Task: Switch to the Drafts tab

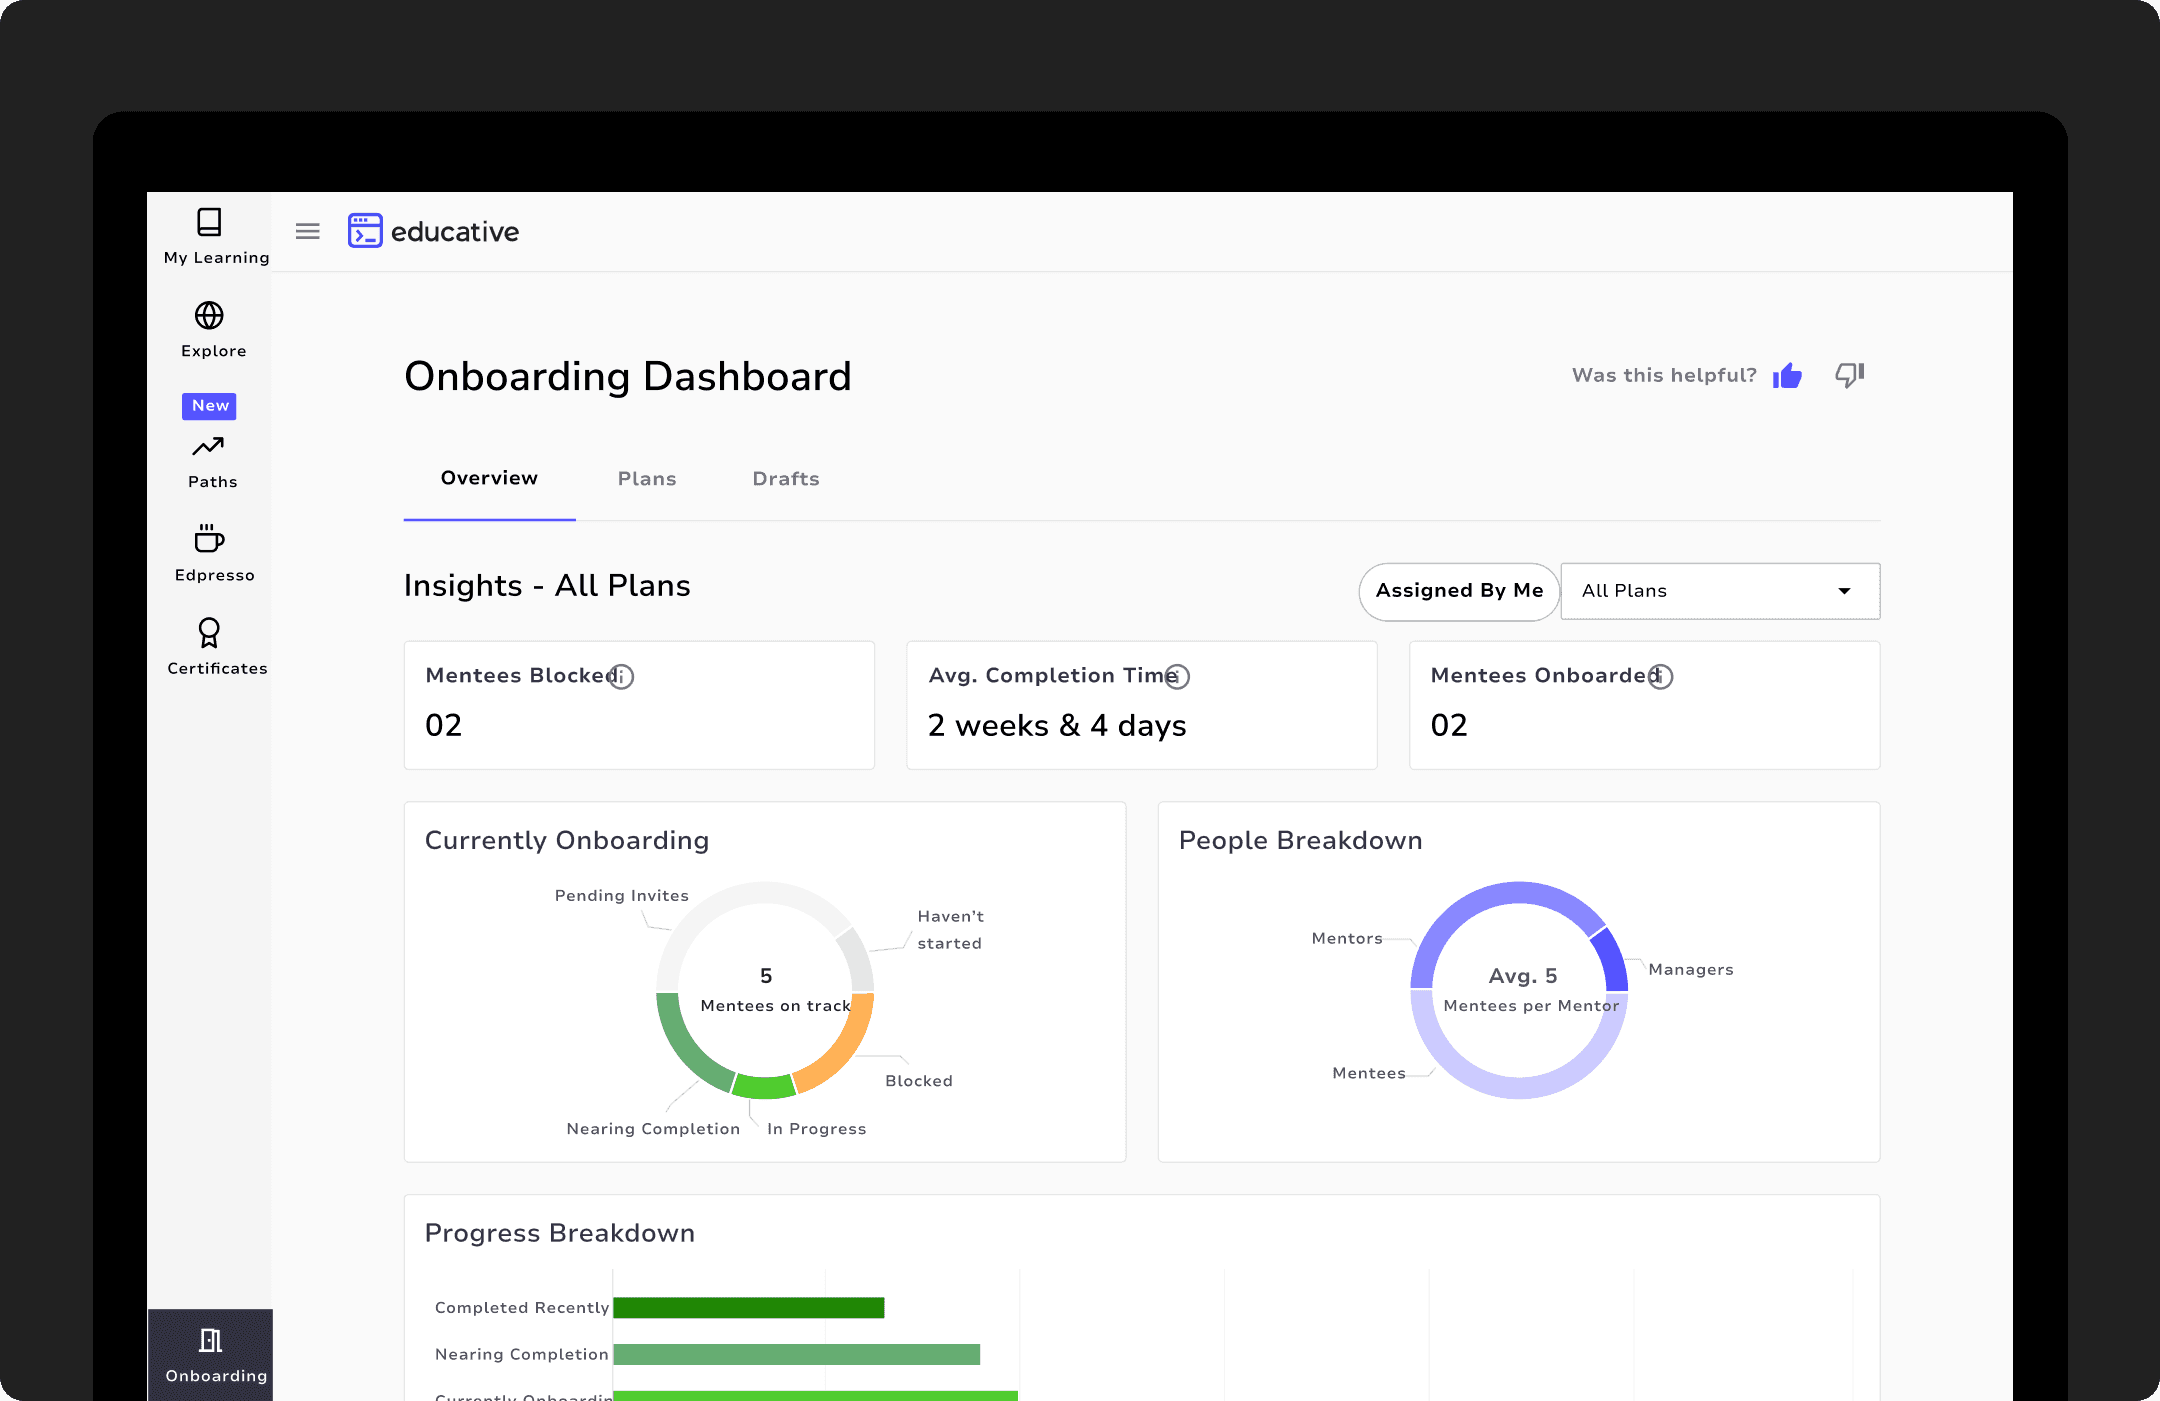Action: (786, 479)
